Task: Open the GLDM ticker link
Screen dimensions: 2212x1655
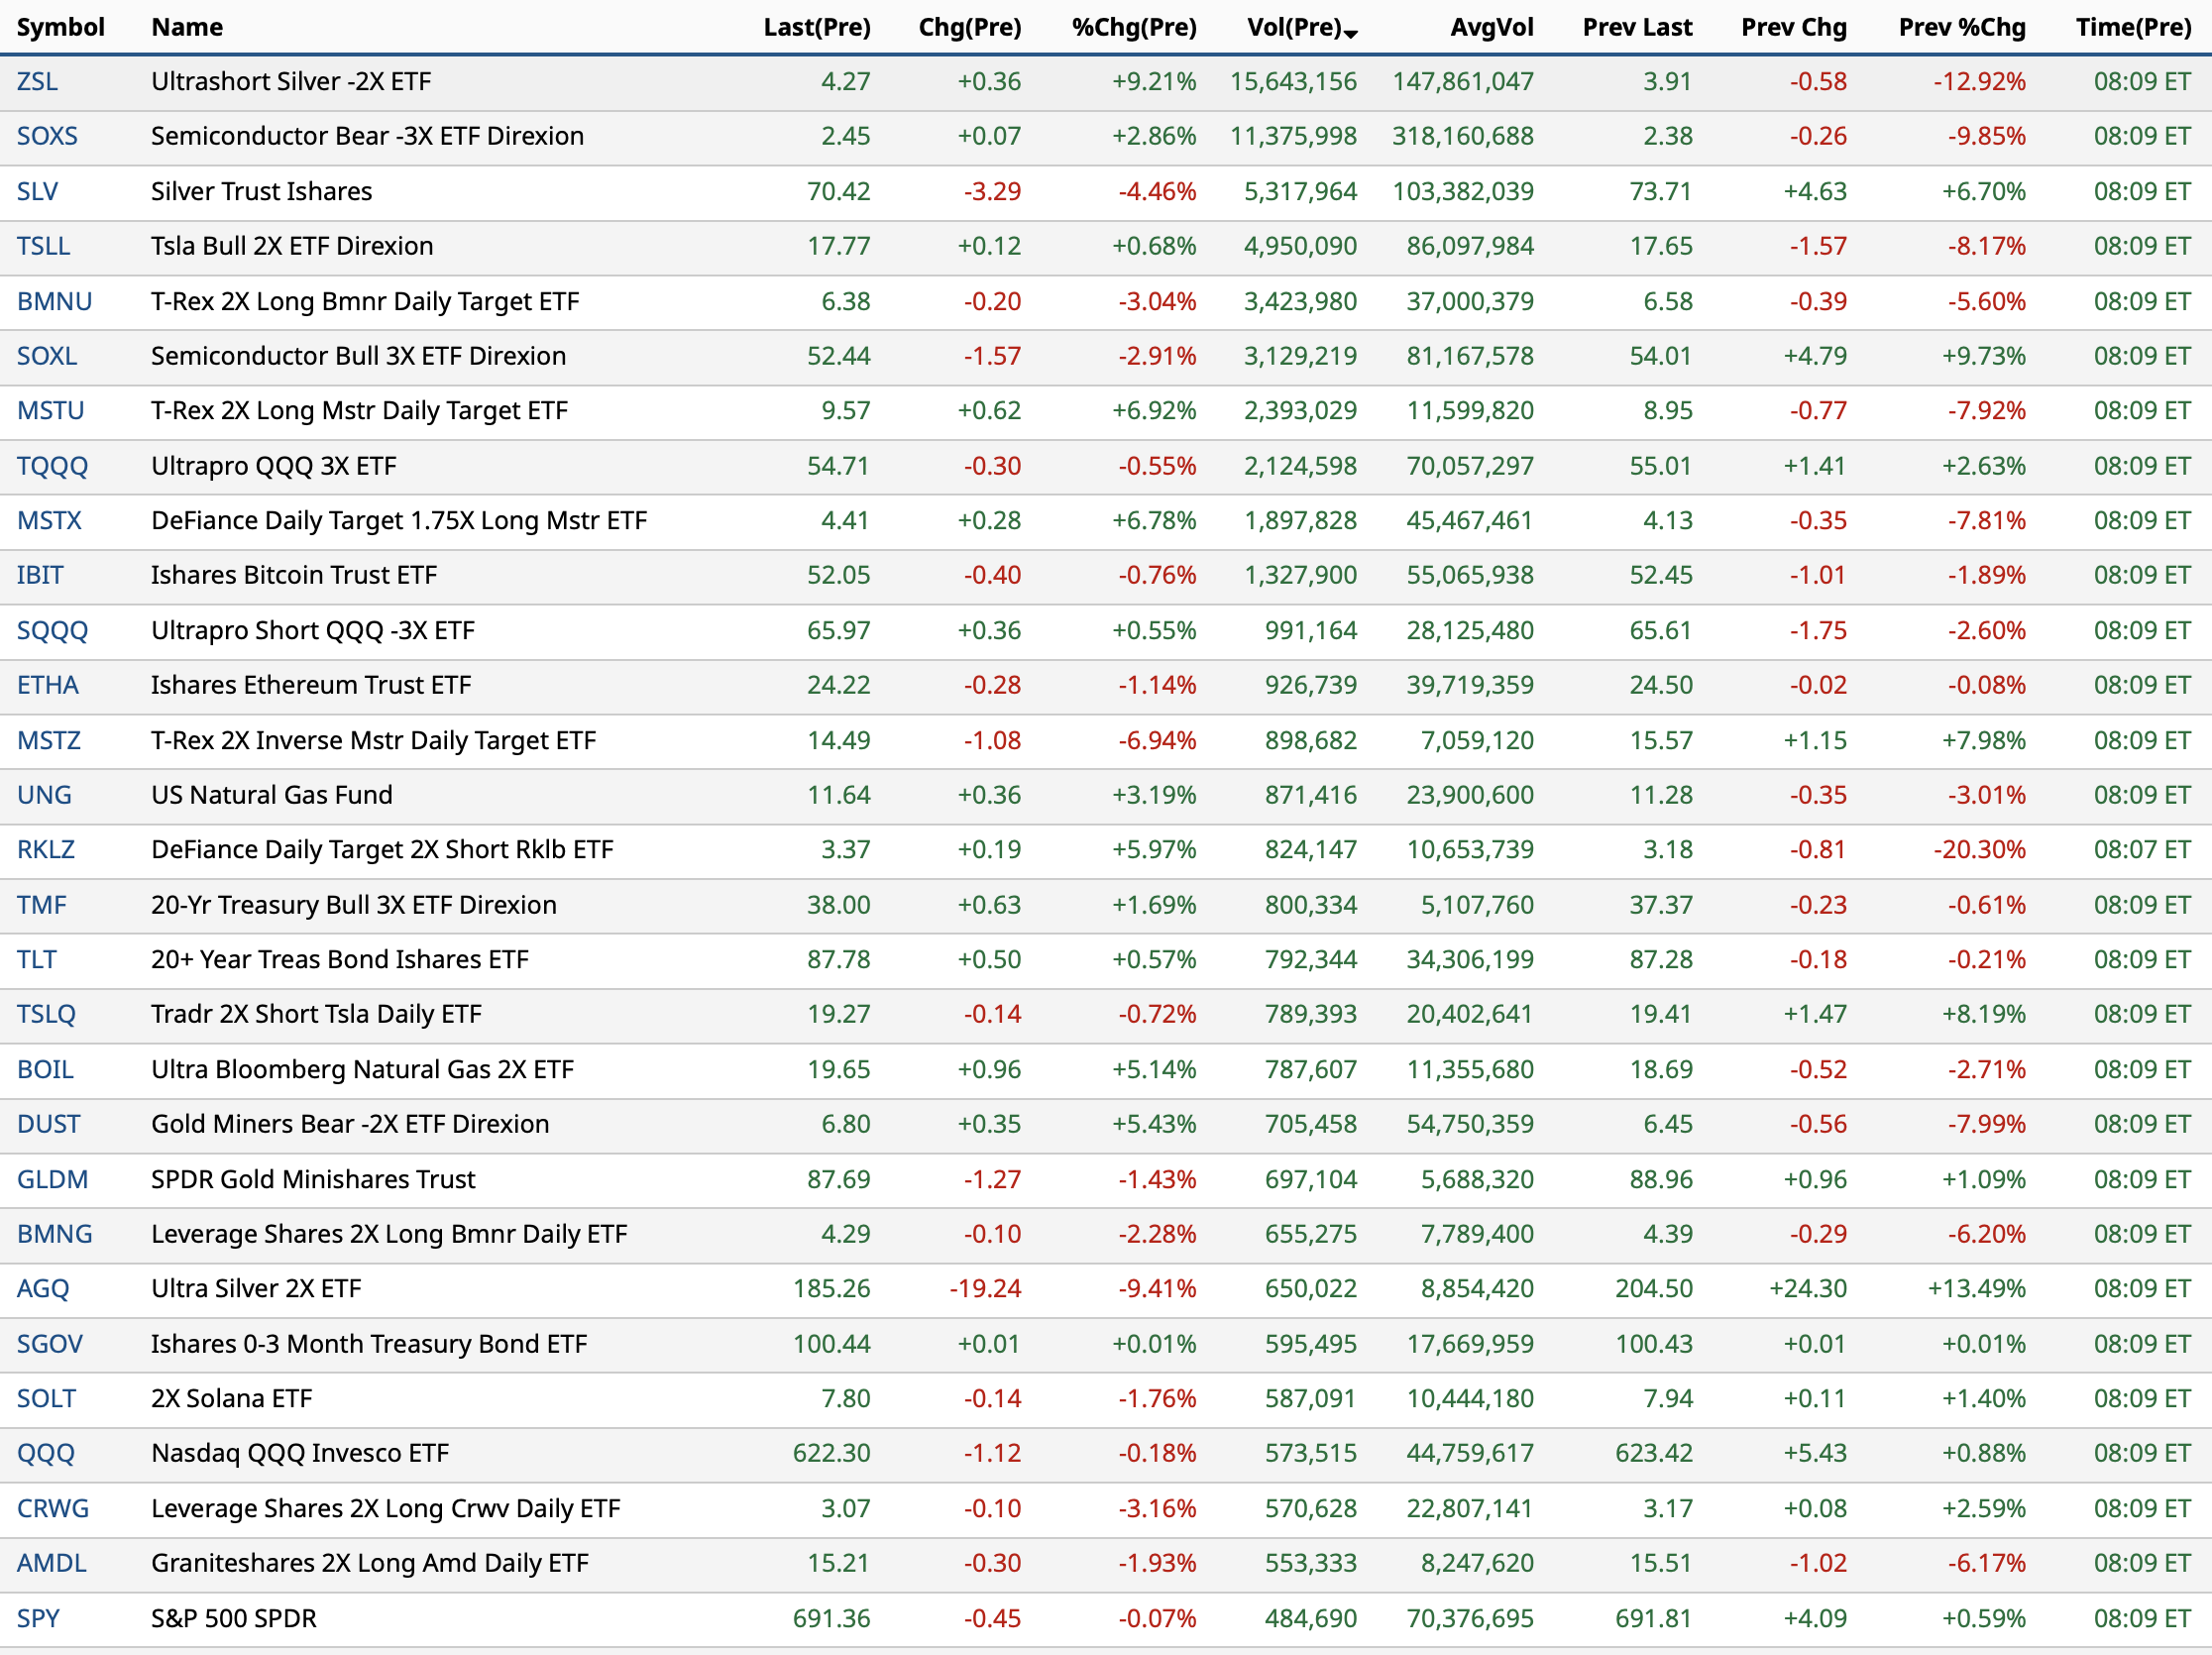Action: tap(52, 1179)
